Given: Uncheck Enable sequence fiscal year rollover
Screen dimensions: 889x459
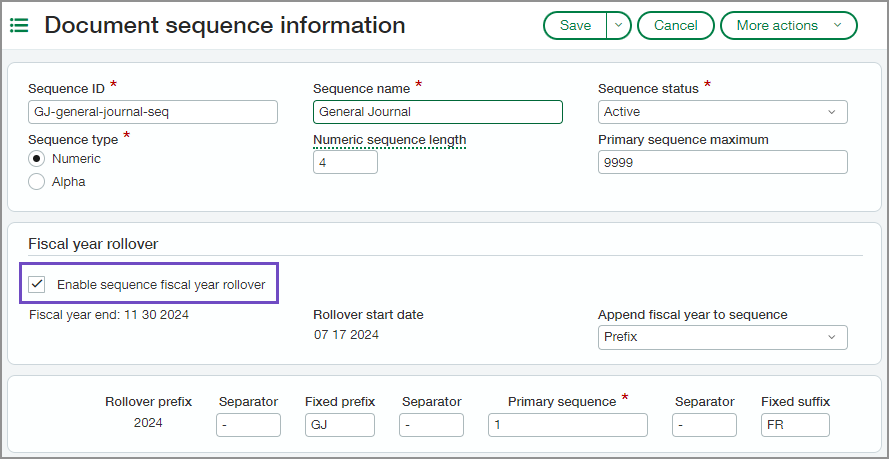Looking at the screenshot, I should click(x=37, y=285).
